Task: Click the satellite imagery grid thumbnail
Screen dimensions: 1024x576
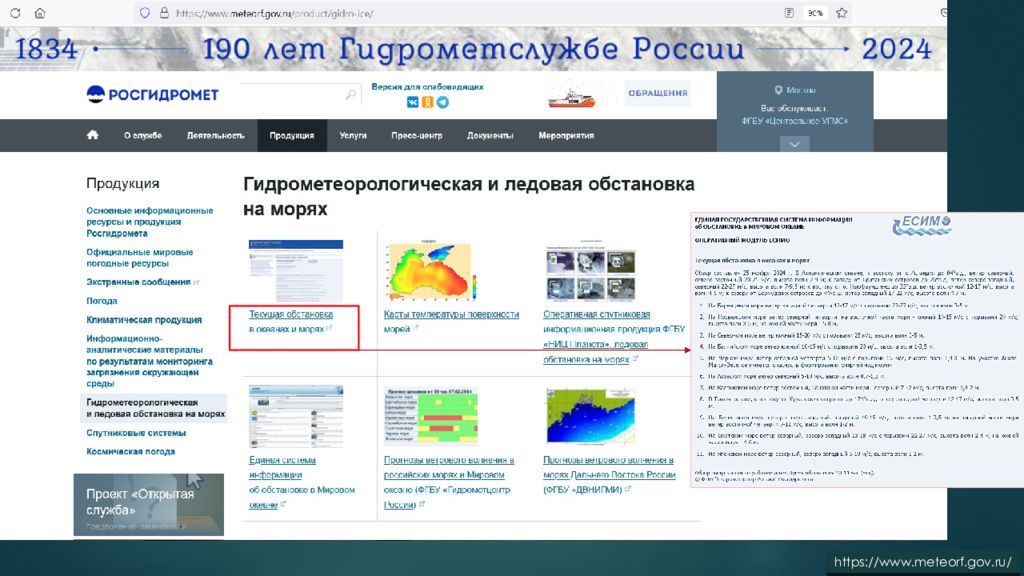Action: [590, 272]
